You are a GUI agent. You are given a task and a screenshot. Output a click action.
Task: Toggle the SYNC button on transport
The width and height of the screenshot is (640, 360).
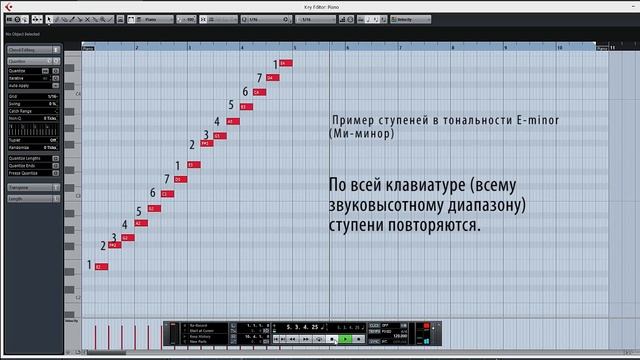tap(374, 341)
